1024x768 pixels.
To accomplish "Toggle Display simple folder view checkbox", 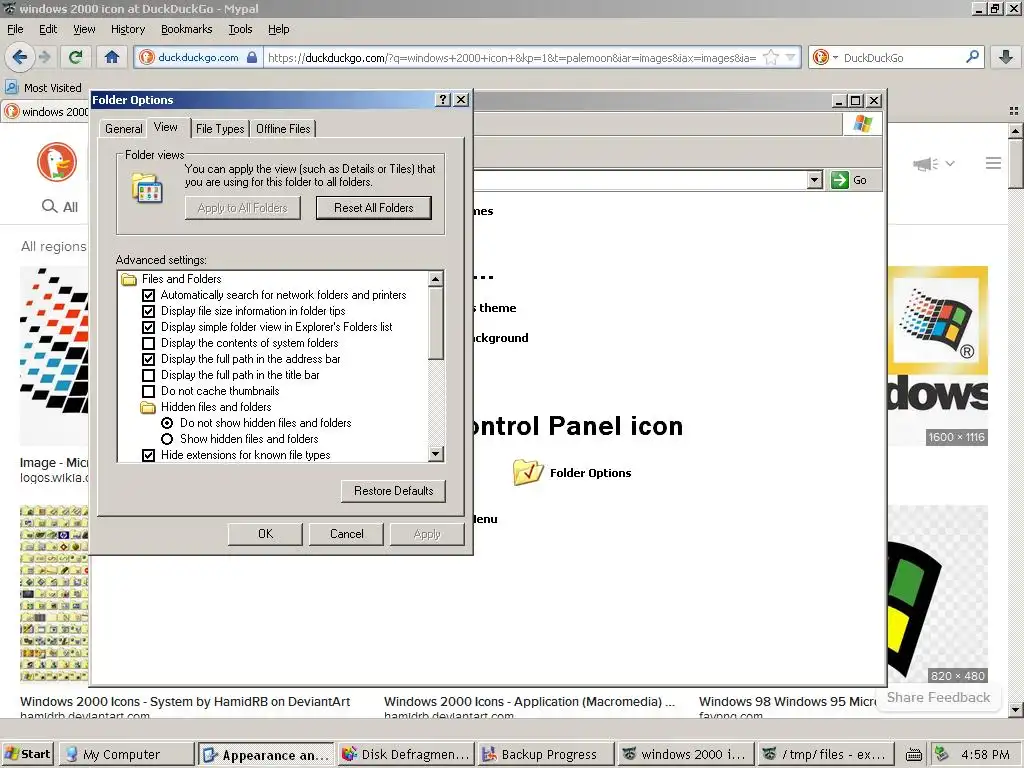I will coord(148,327).
